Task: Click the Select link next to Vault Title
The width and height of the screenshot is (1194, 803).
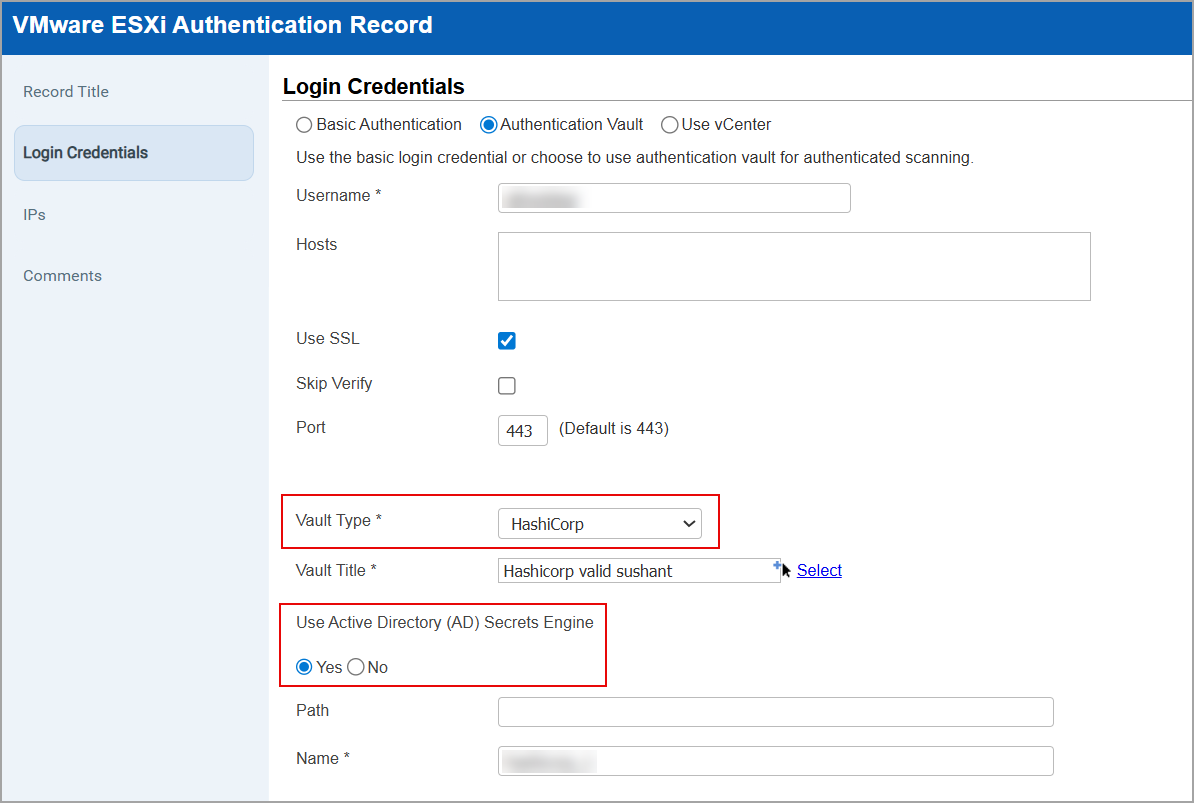Action: tap(819, 570)
